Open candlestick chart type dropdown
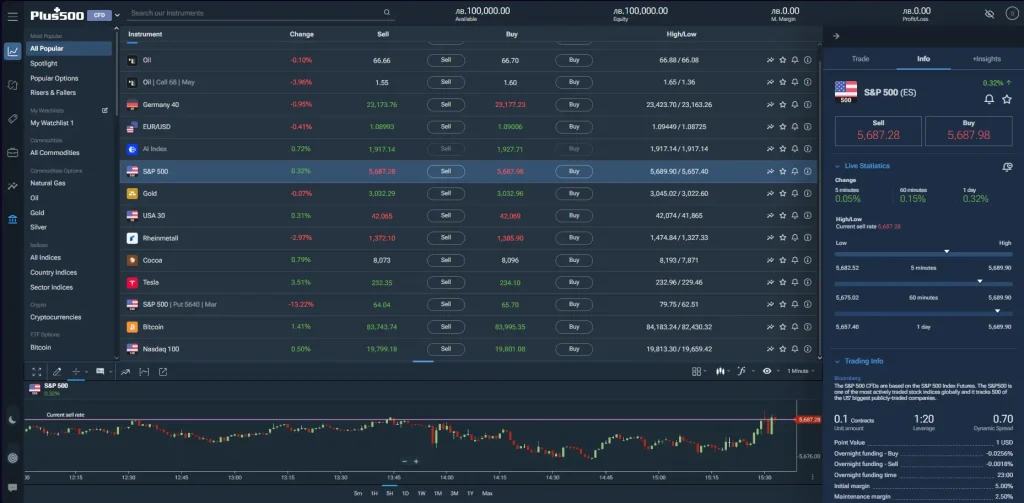Screen dimensions: 1024x503 [x=722, y=371]
